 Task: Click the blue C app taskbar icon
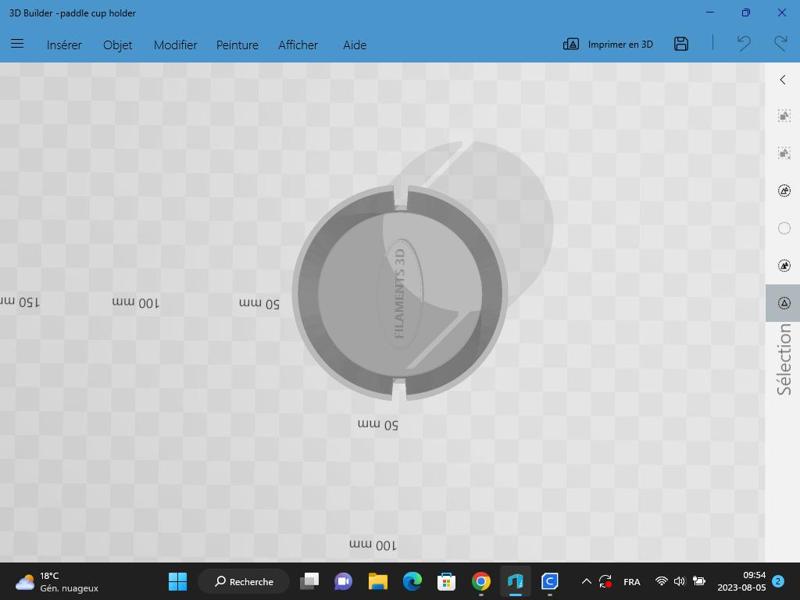[x=549, y=582]
